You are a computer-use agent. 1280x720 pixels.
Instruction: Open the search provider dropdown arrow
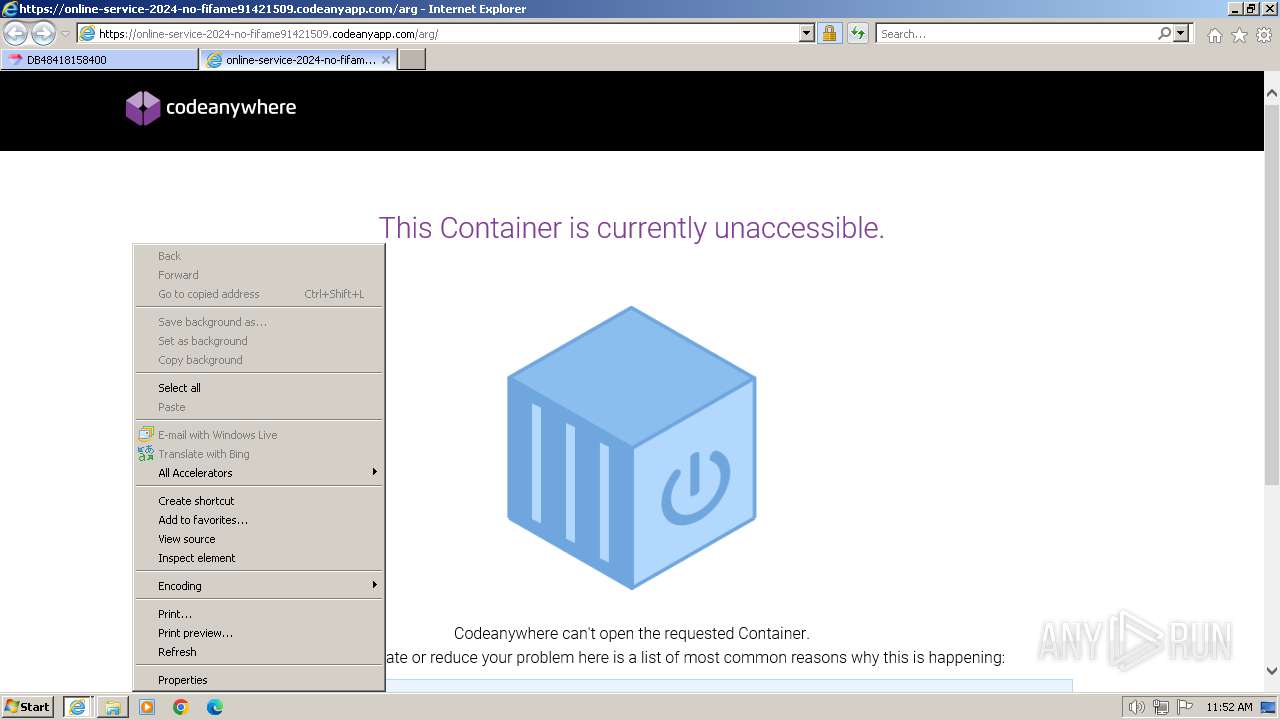point(1181,34)
